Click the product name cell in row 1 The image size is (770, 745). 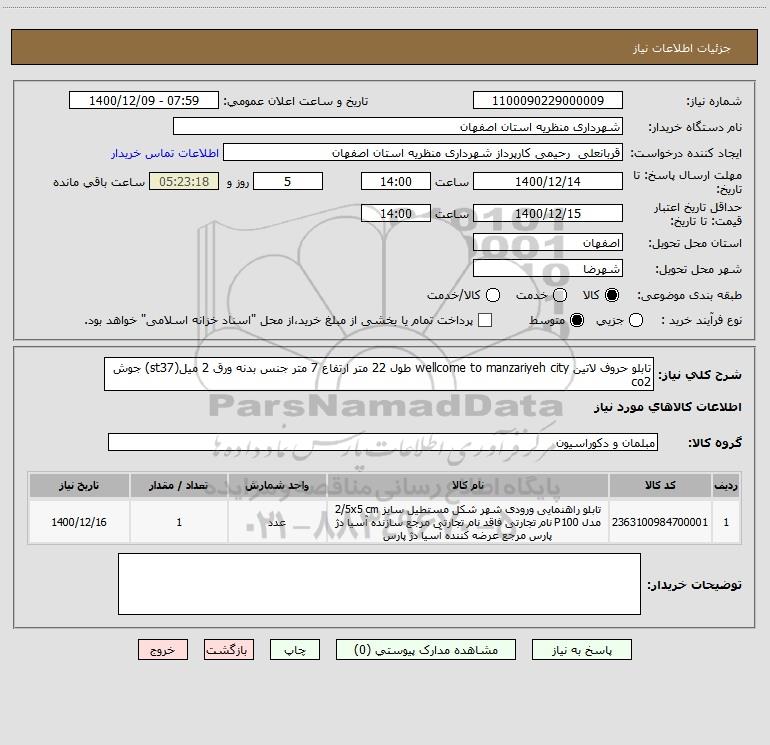coord(468,522)
